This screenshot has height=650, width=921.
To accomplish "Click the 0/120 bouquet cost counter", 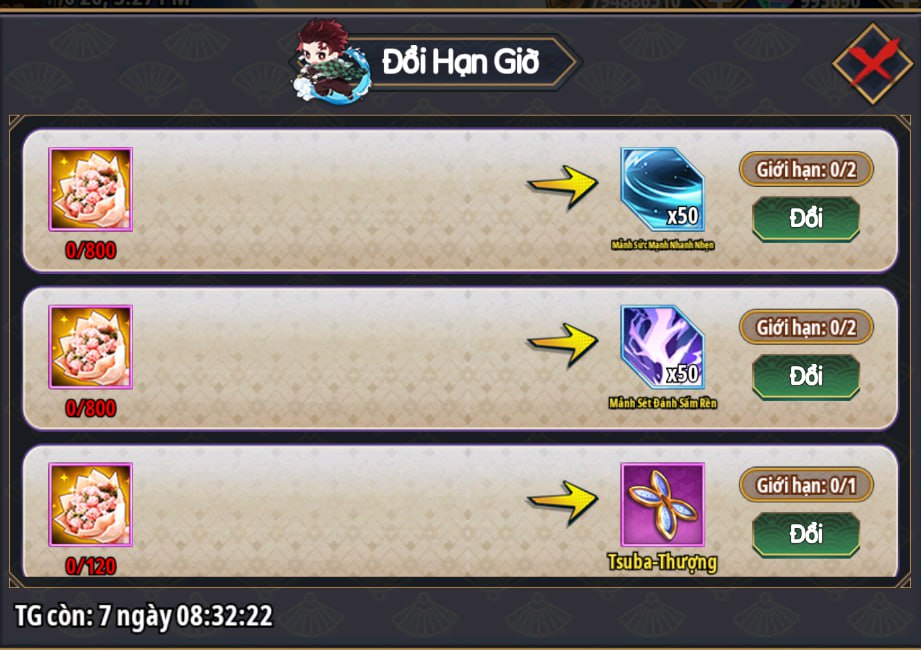I will pyautogui.click(x=91, y=566).
